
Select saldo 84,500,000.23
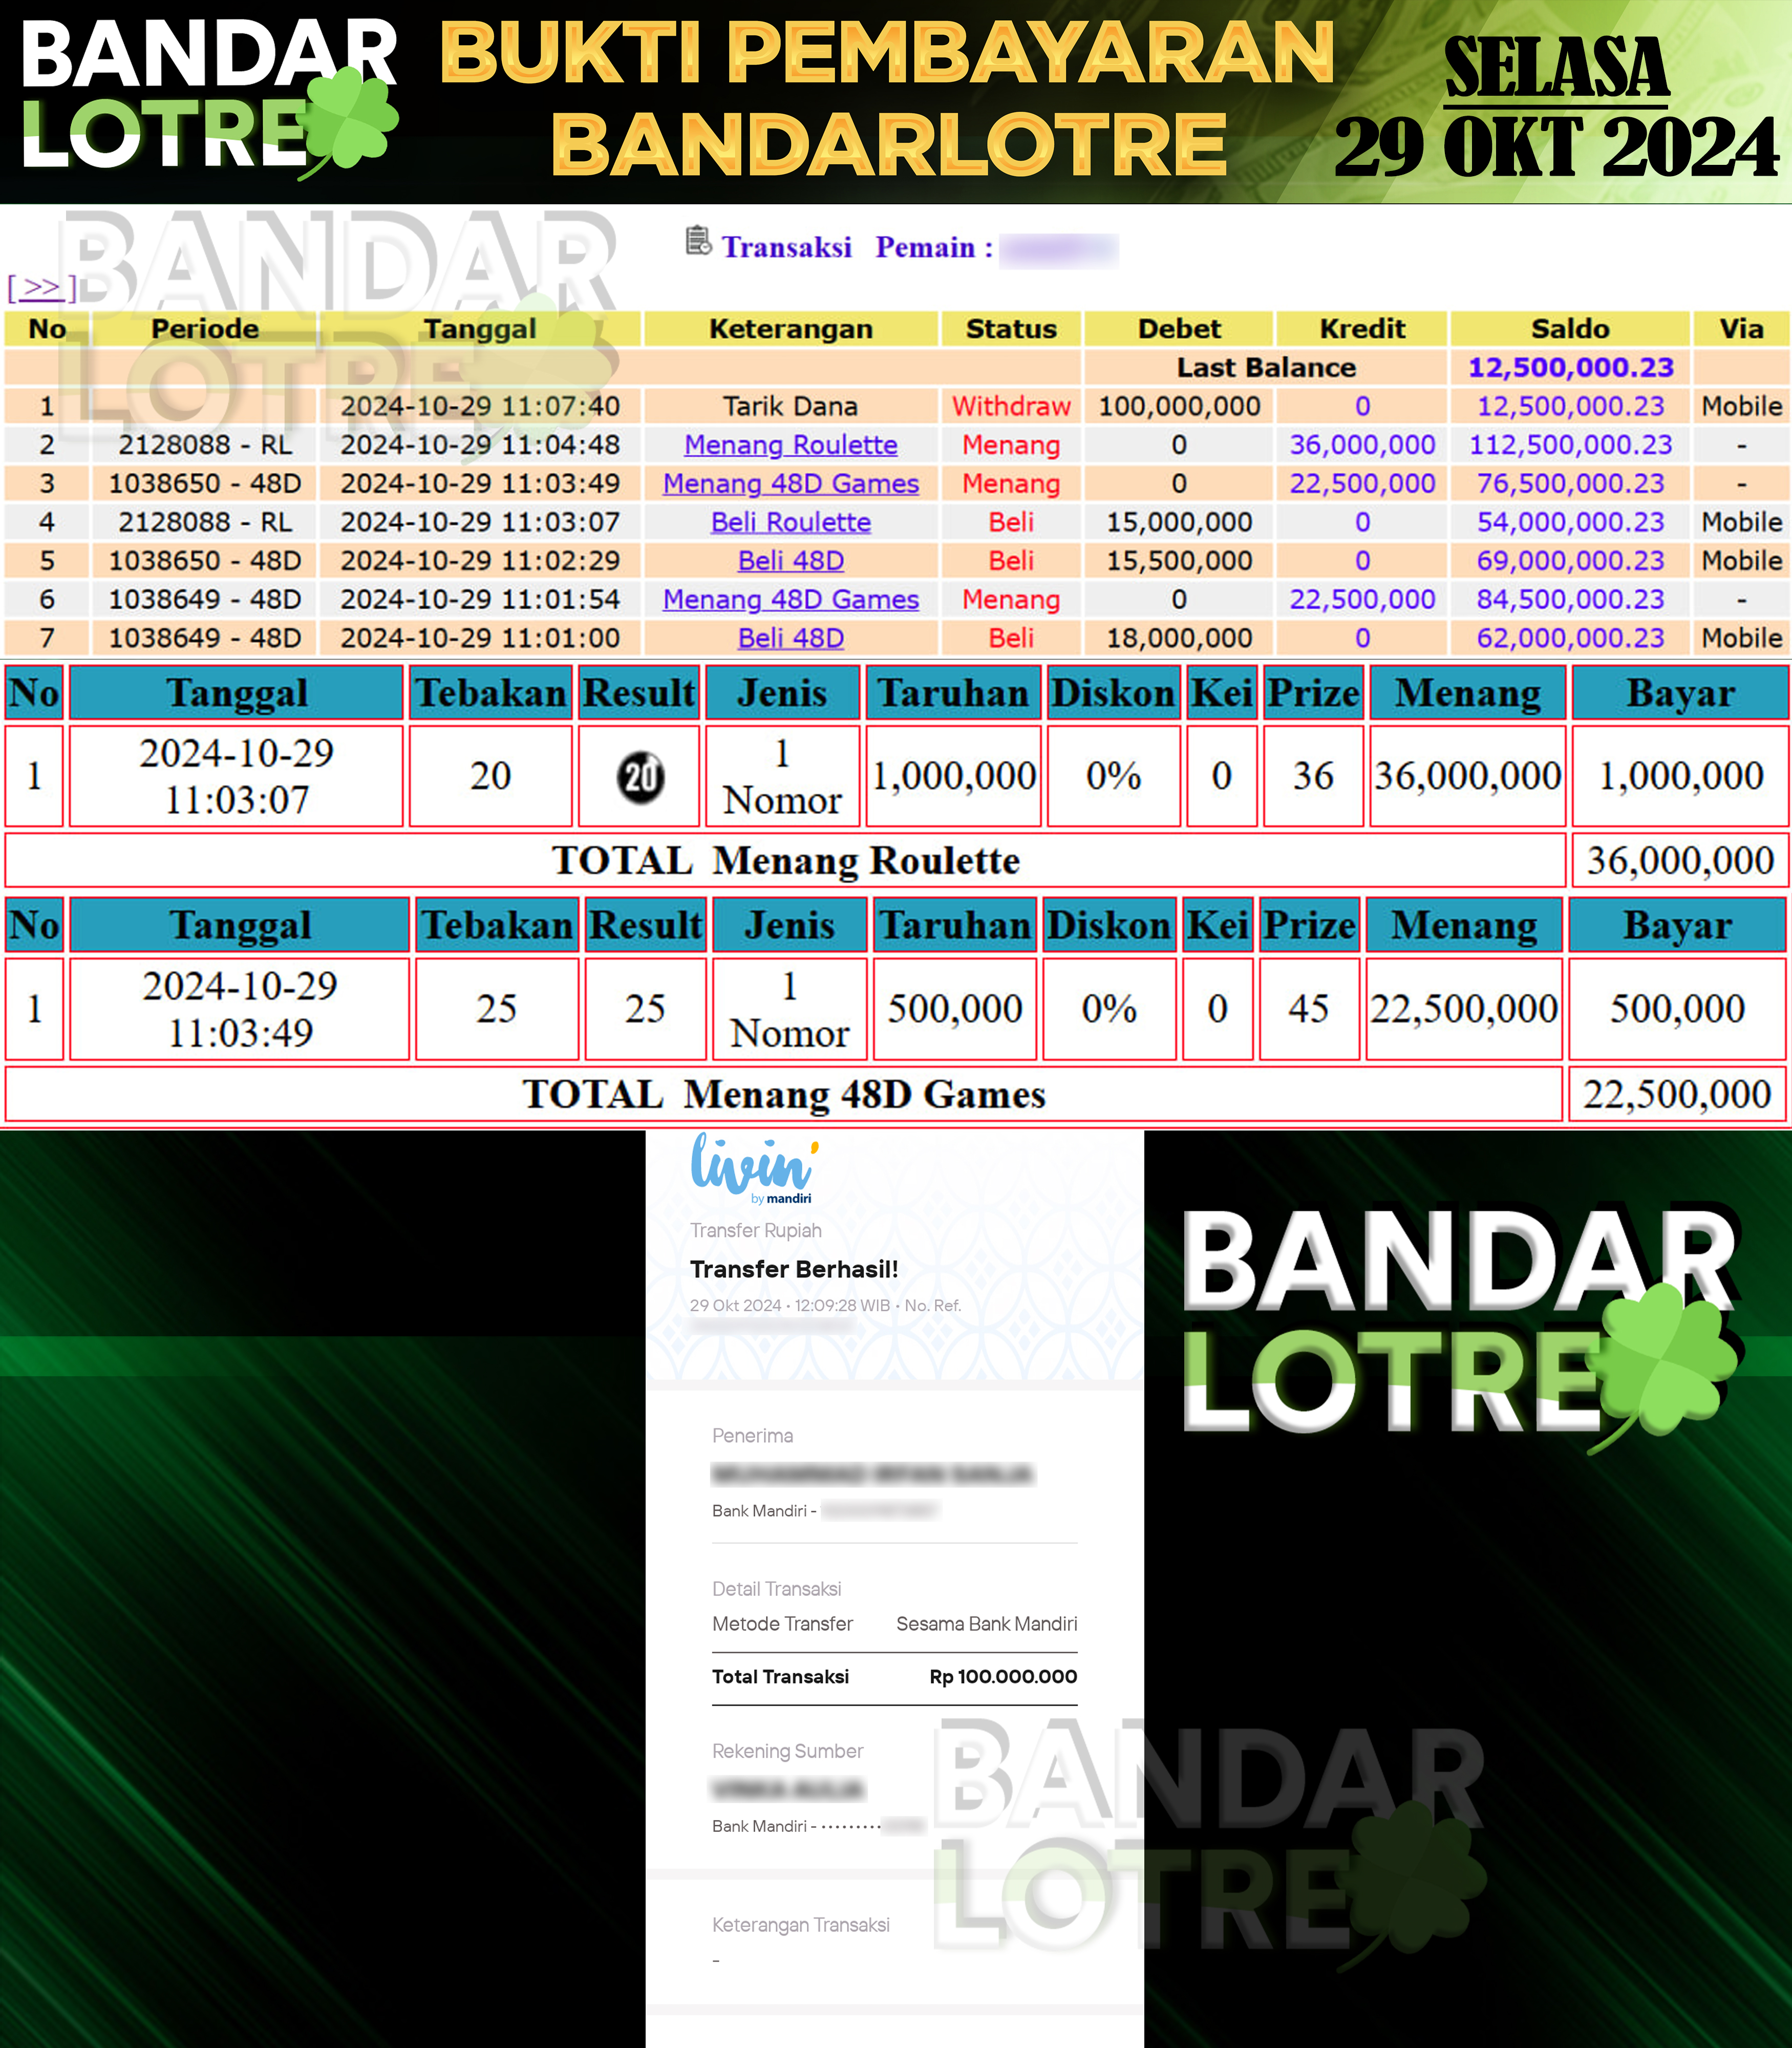click(1570, 600)
